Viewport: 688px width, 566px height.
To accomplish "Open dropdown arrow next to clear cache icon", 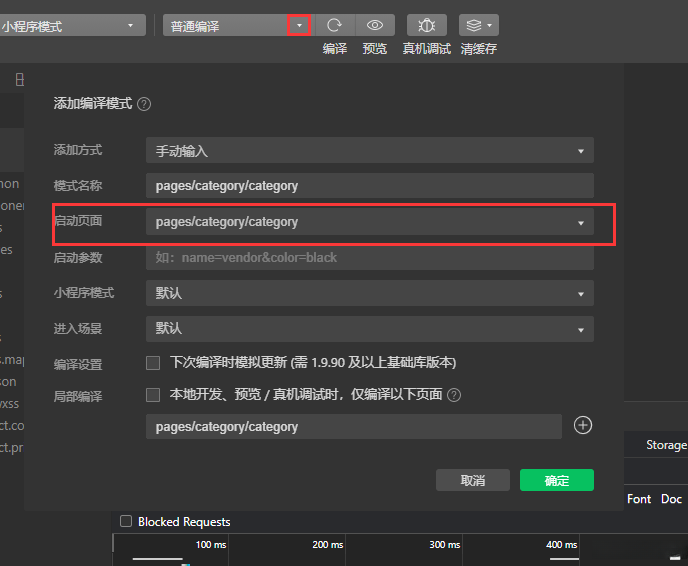I will [490, 25].
